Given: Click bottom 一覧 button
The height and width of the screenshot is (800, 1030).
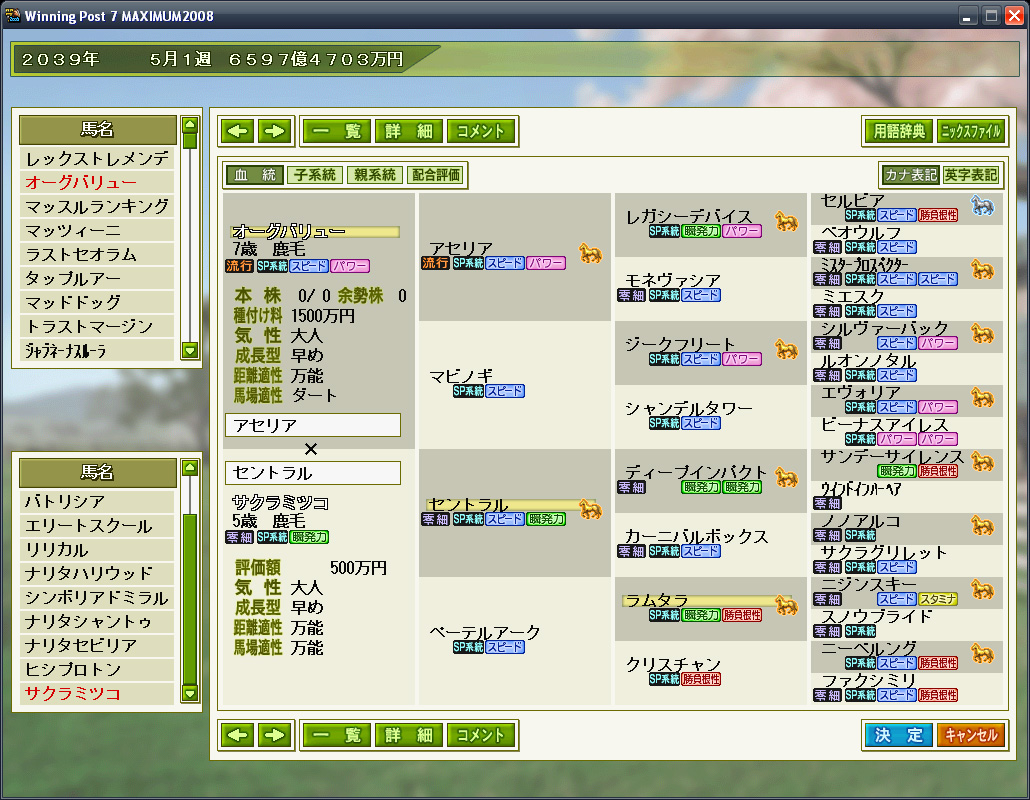Looking at the screenshot, I should click(338, 735).
